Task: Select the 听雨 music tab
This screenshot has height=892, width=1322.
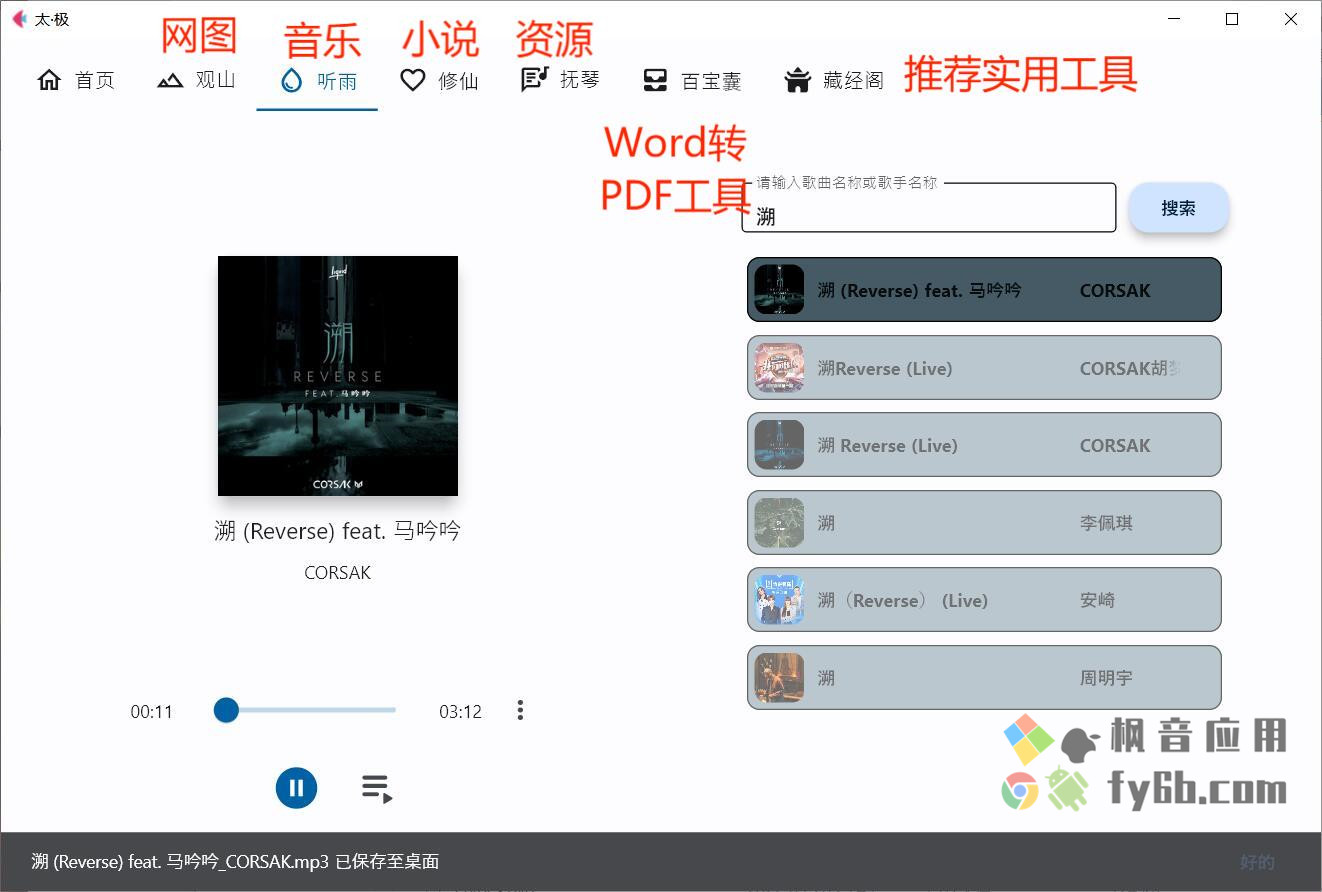Action: [x=317, y=81]
